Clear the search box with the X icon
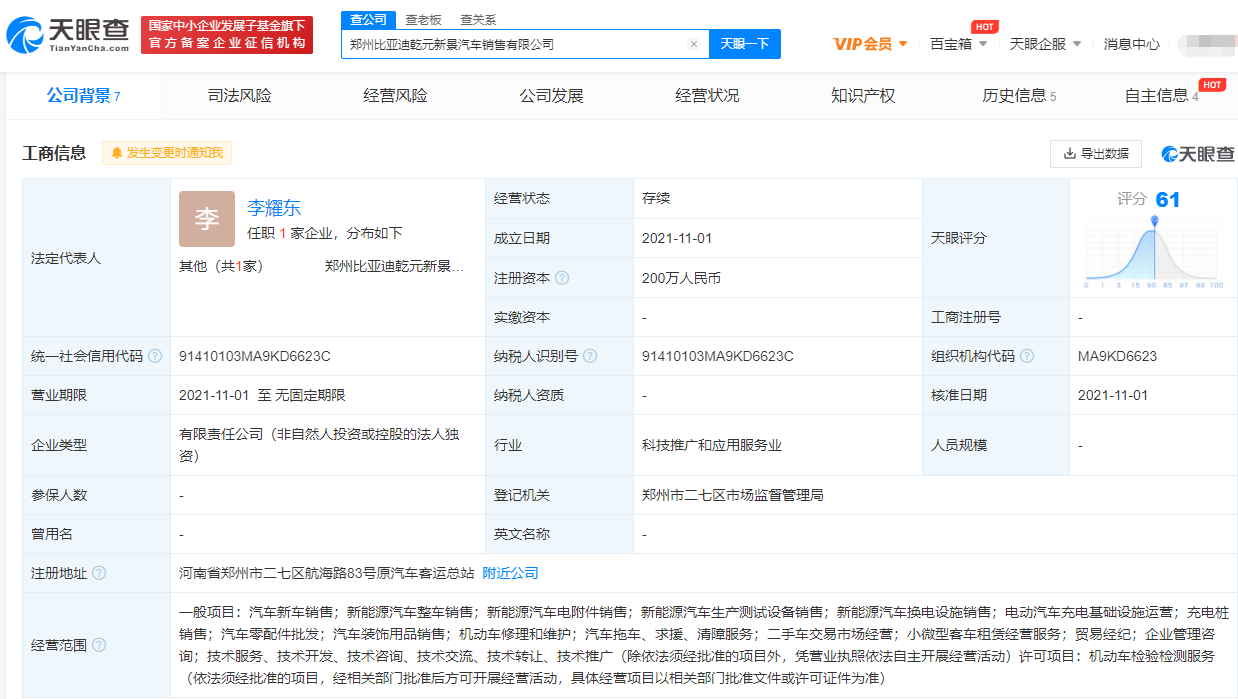Viewport: 1238px width, 699px height. [694, 44]
